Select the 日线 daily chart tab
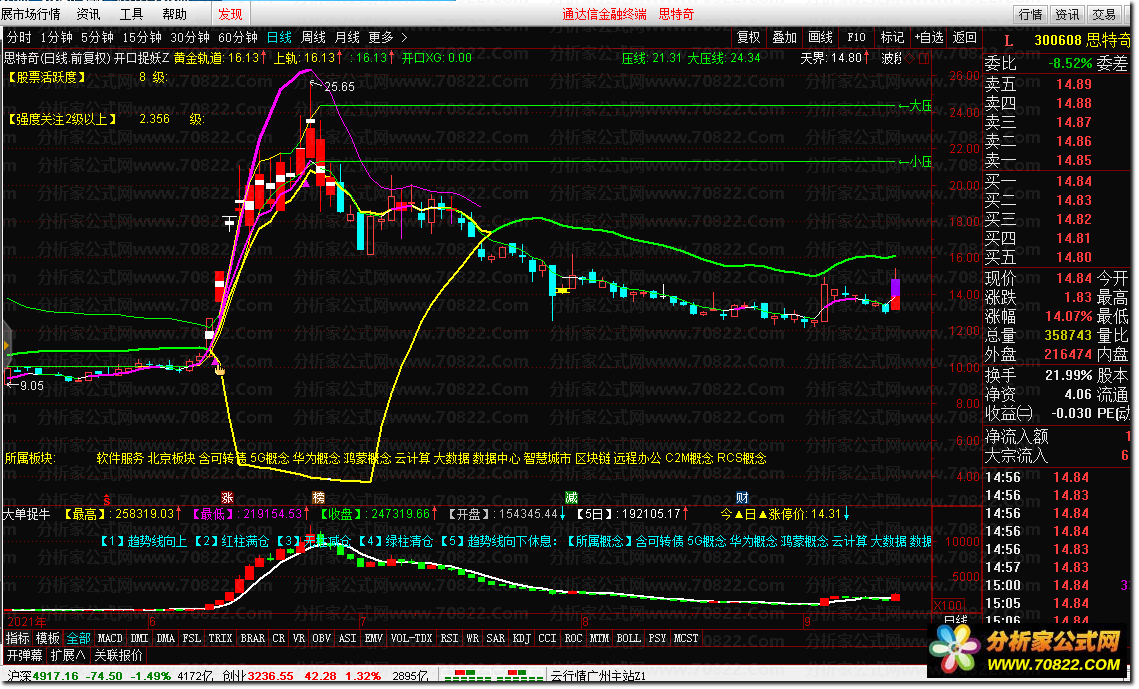This screenshot has width=1139, height=689. pos(279,37)
